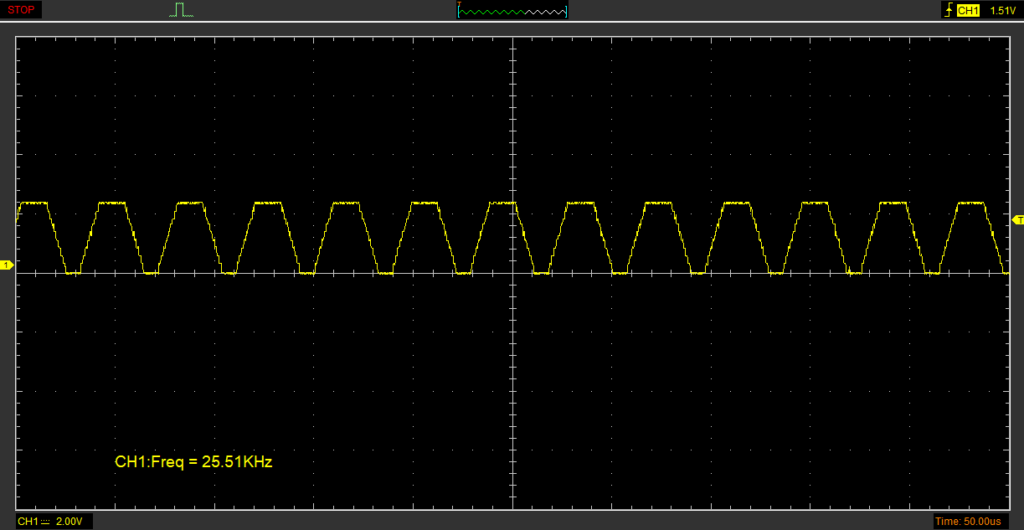Click the rising edge trigger slope icon
Image resolution: width=1024 pixels, height=530 pixels.
click(x=947, y=10)
